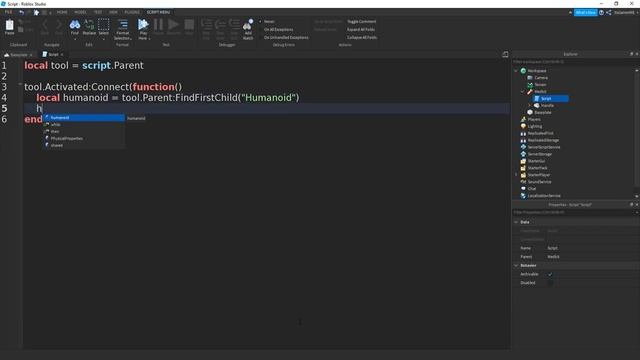
Task: Select ServerScriptService in Explorer
Action: [x=540, y=147]
